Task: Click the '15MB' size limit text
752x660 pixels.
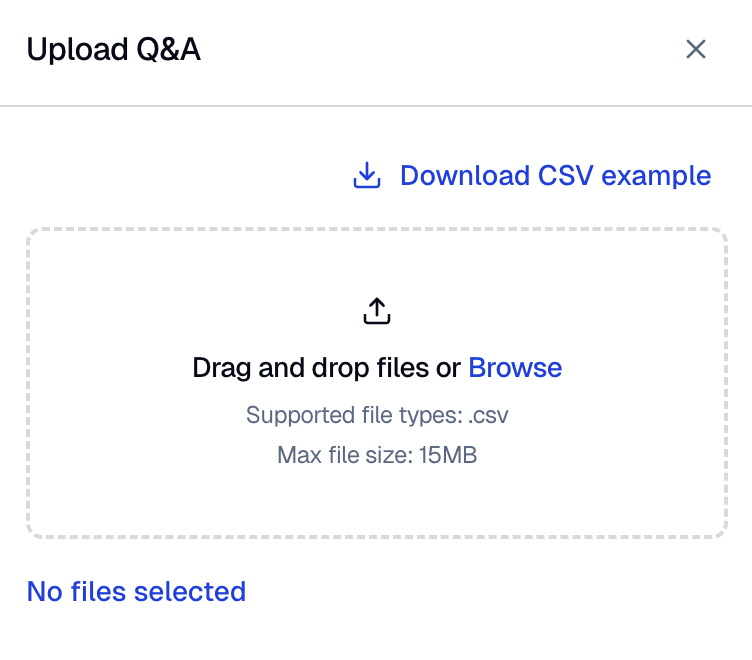Action: [448, 455]
